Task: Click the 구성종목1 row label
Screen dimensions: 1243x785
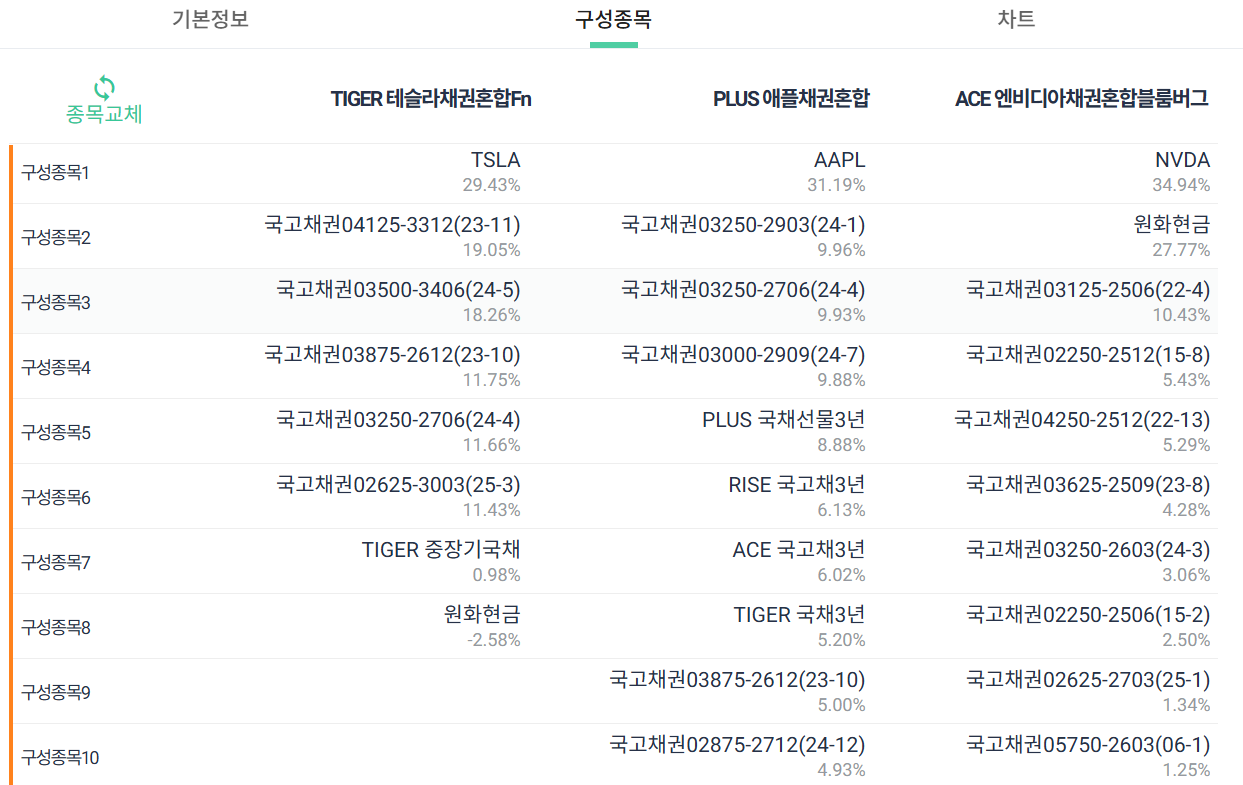Action: tap(55, 173)
